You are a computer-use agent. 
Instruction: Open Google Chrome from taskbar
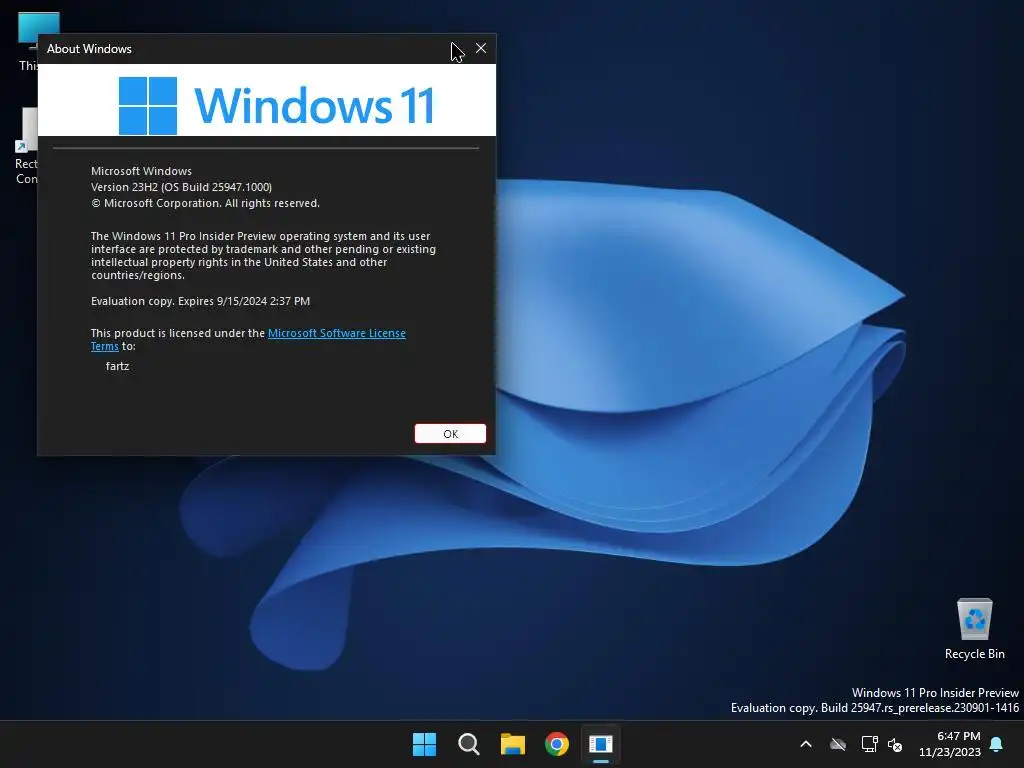556,744
